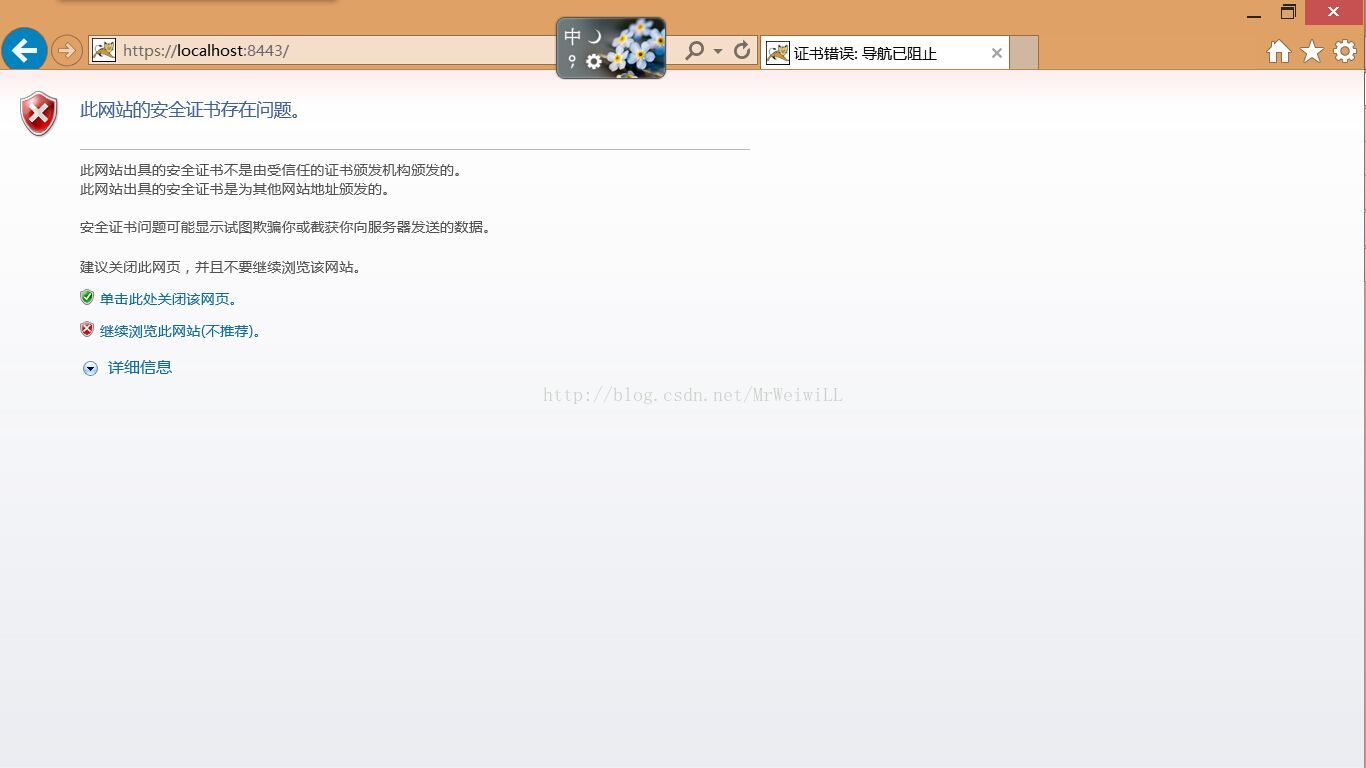Click the Forward navigation arrow
The image size is (1366, 768).
[x=67, y=50]
